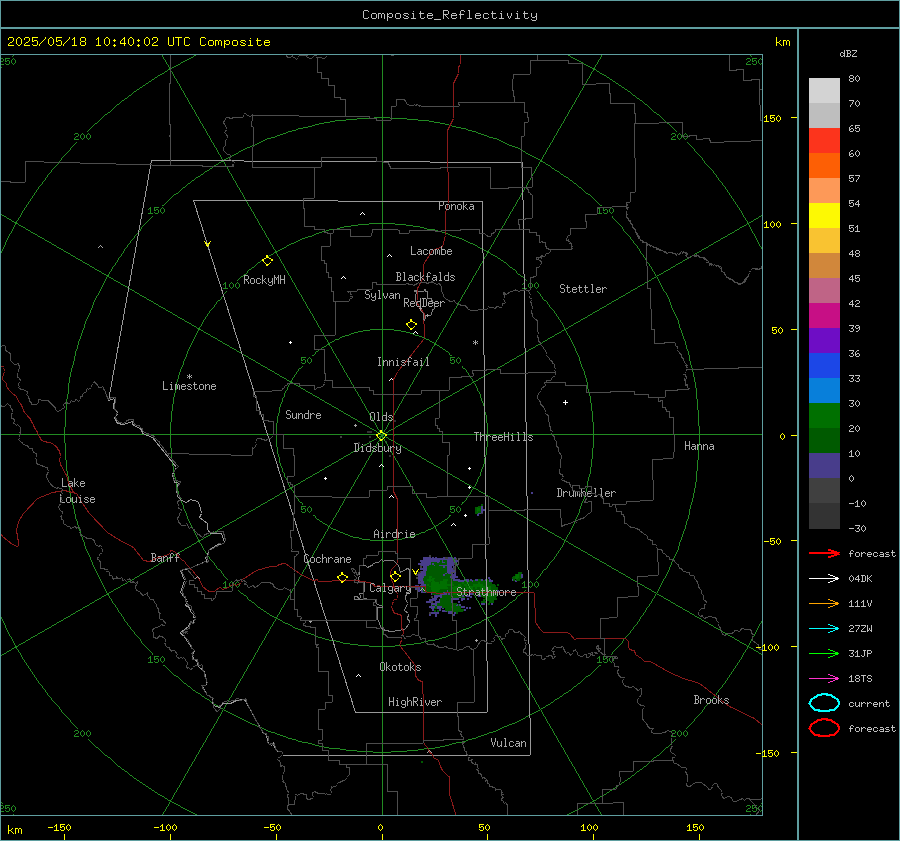Viewport: 900px width, 841px height.
Task: Click the cyan 27ZW arrow in the legend
Action: coord(824,629)
